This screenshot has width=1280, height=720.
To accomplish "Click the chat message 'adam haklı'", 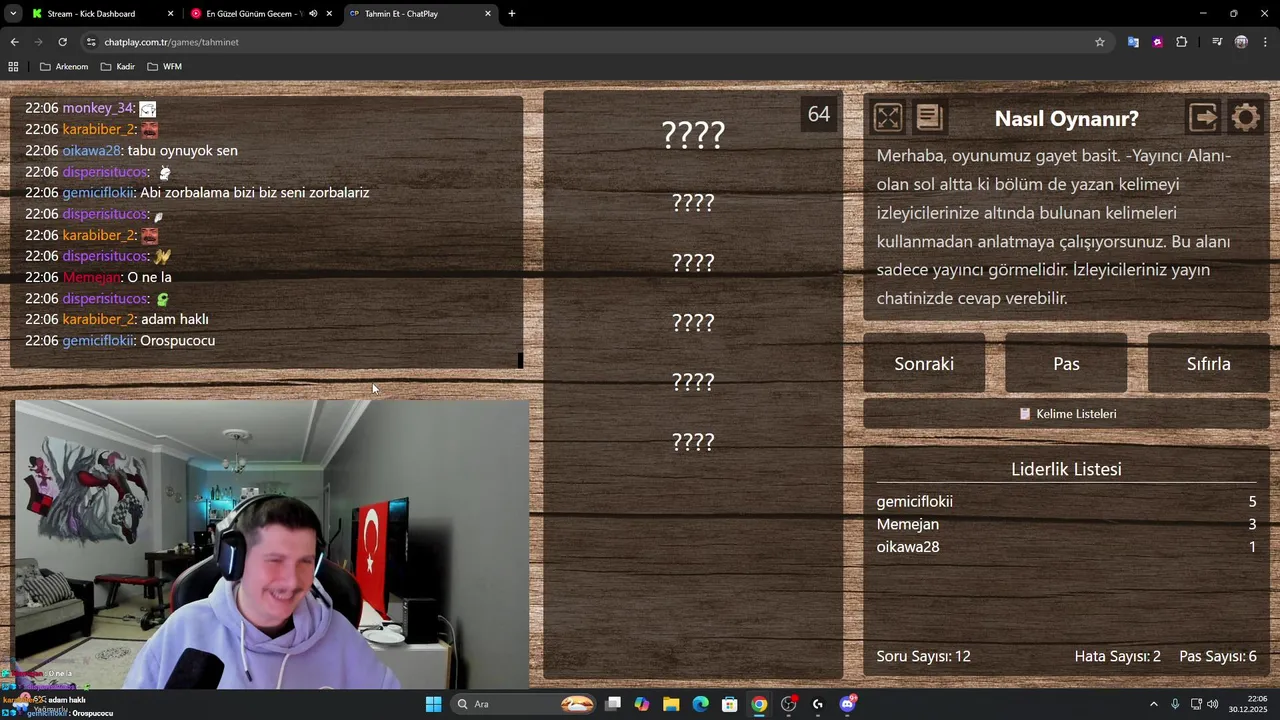I will pos(174,319).
